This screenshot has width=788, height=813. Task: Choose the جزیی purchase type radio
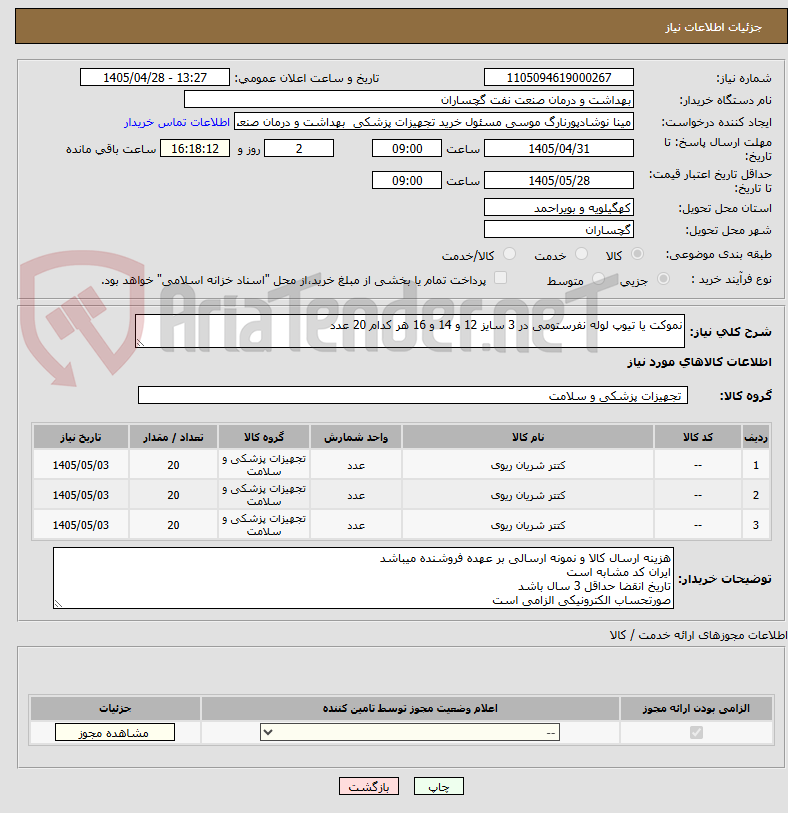tap(663, 279)
